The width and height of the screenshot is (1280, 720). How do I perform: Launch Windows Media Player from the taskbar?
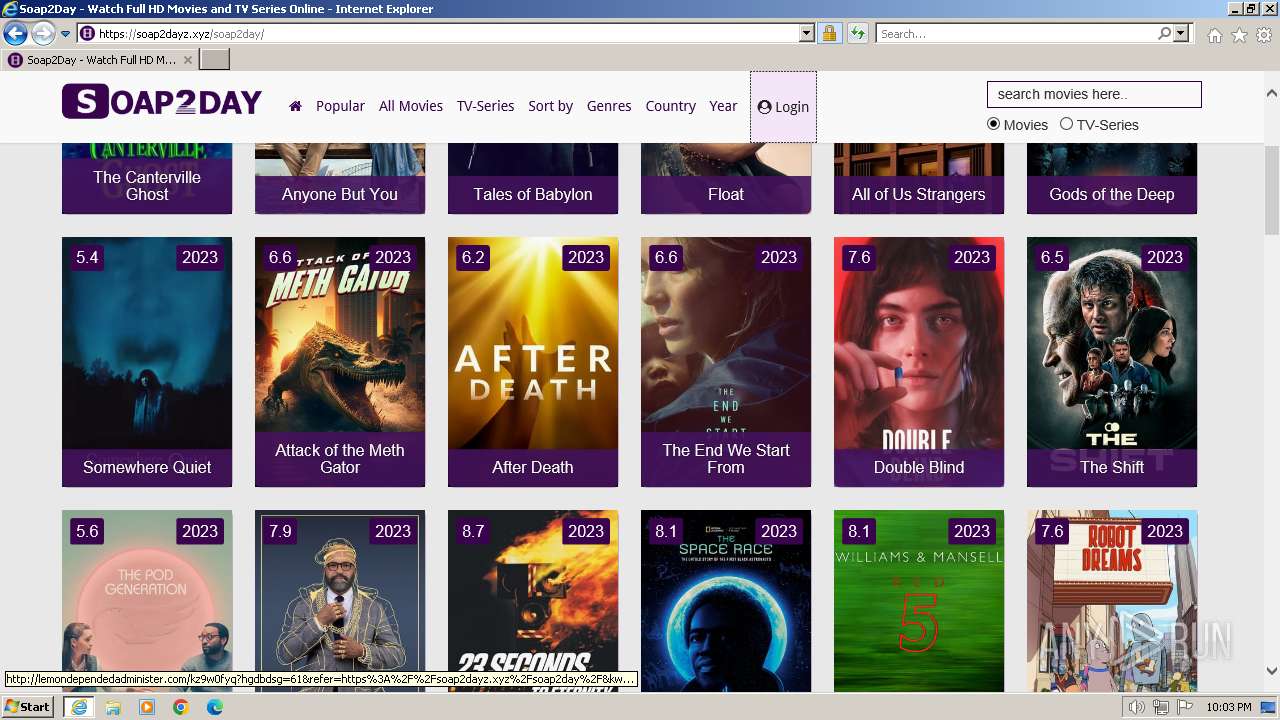tap(147, 707)
